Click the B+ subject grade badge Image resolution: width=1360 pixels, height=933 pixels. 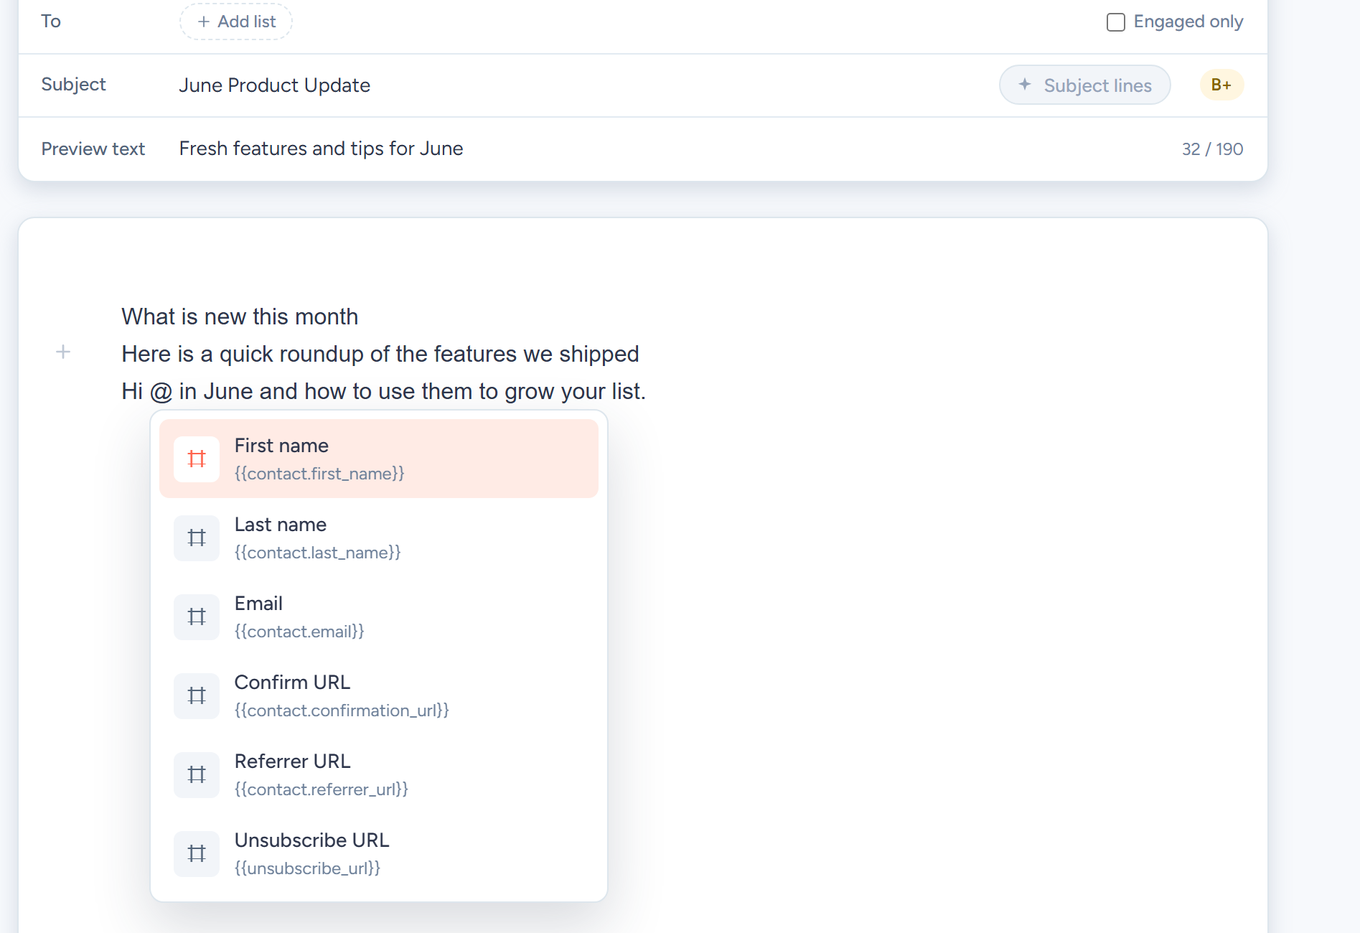pos(1221,85)
